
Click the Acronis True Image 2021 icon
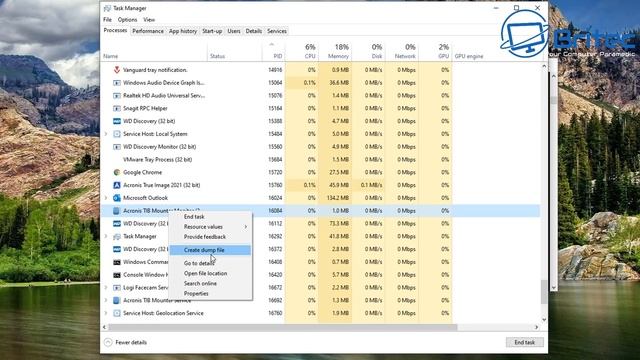pos(117,185)
